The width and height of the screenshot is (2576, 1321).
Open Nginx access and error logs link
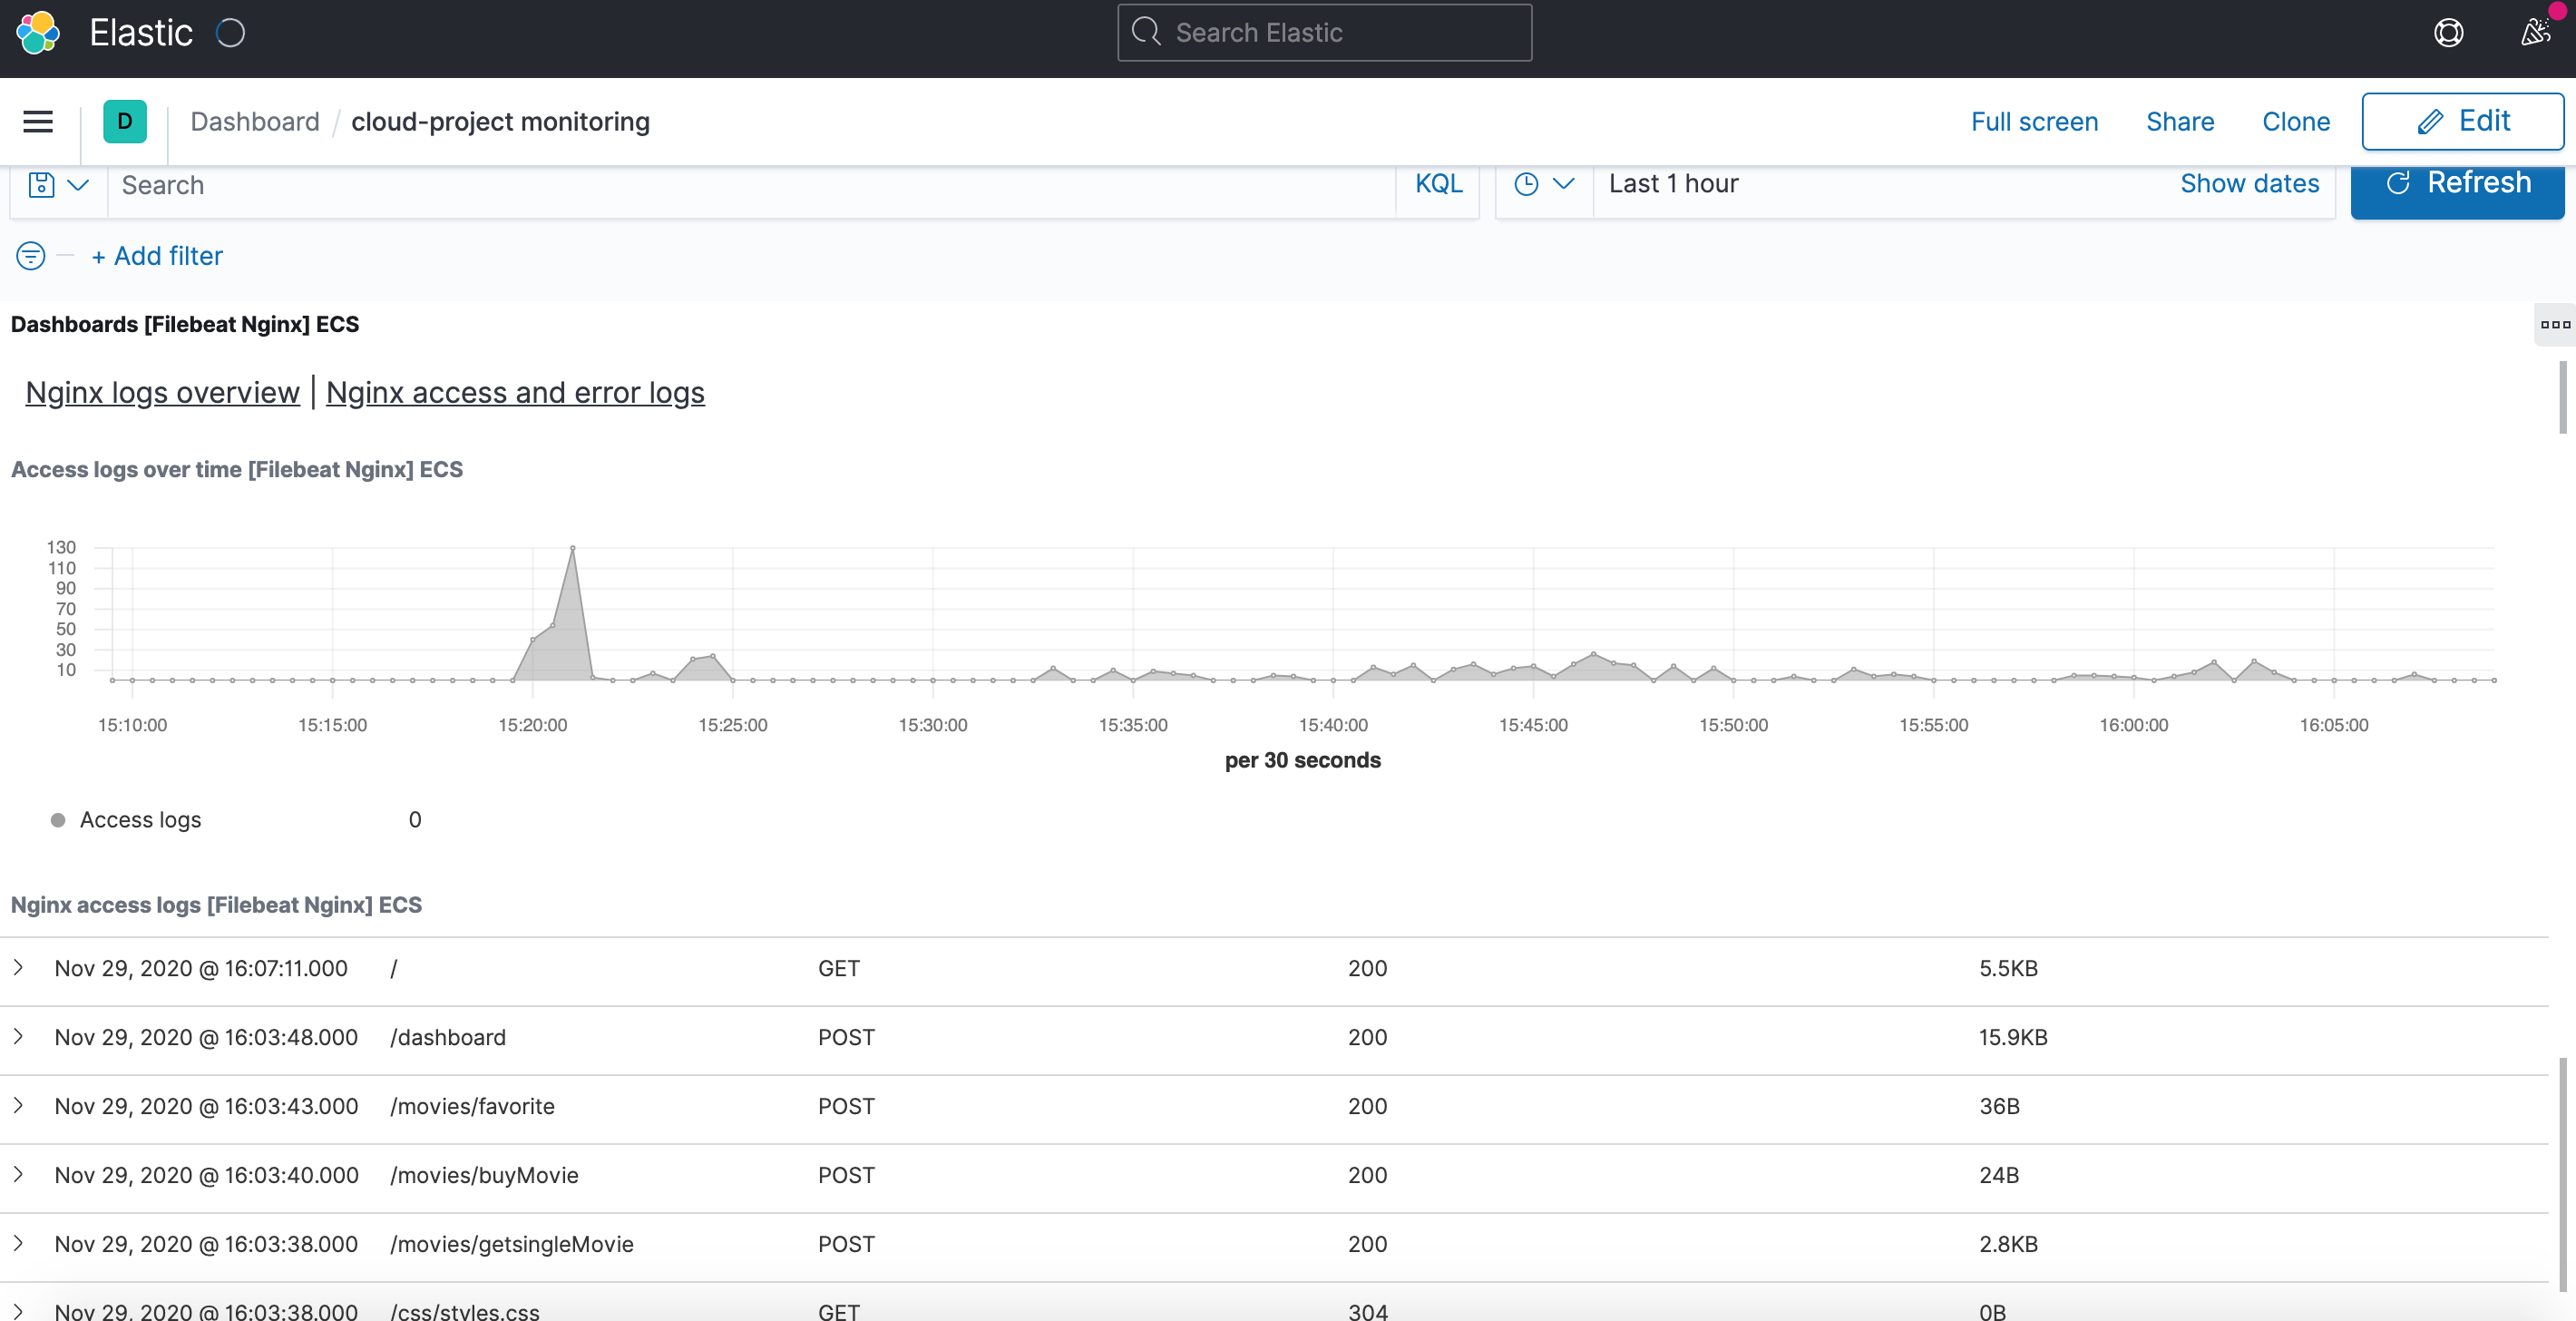515,392
